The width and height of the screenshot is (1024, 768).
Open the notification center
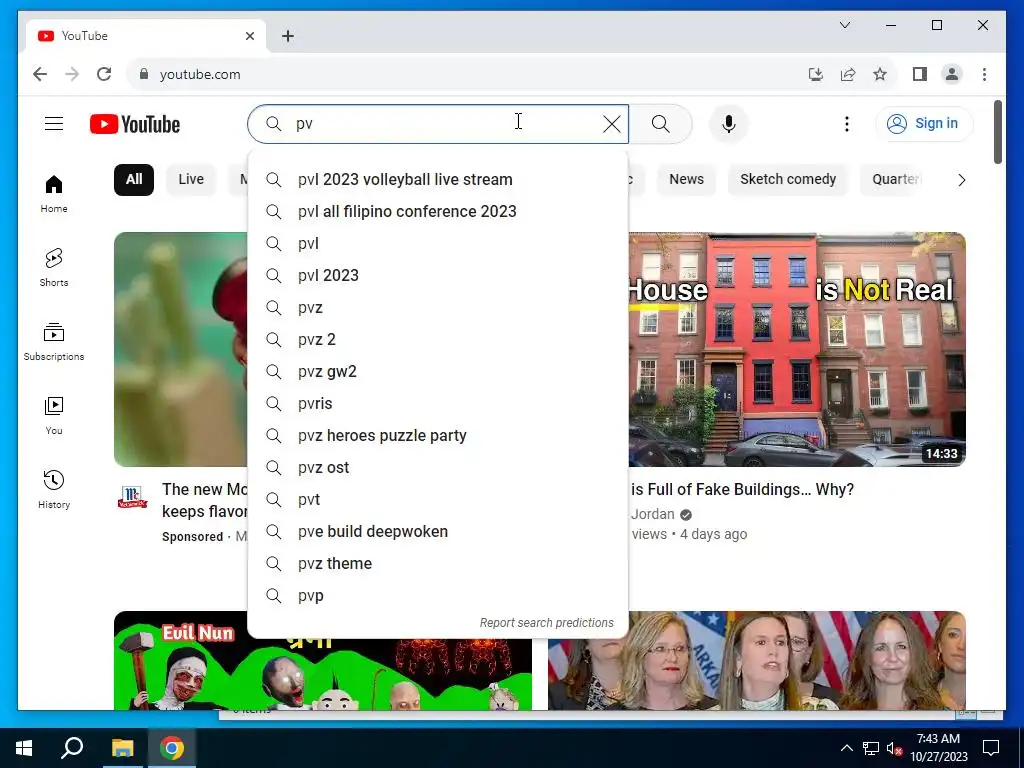click(x=991, y=748)
